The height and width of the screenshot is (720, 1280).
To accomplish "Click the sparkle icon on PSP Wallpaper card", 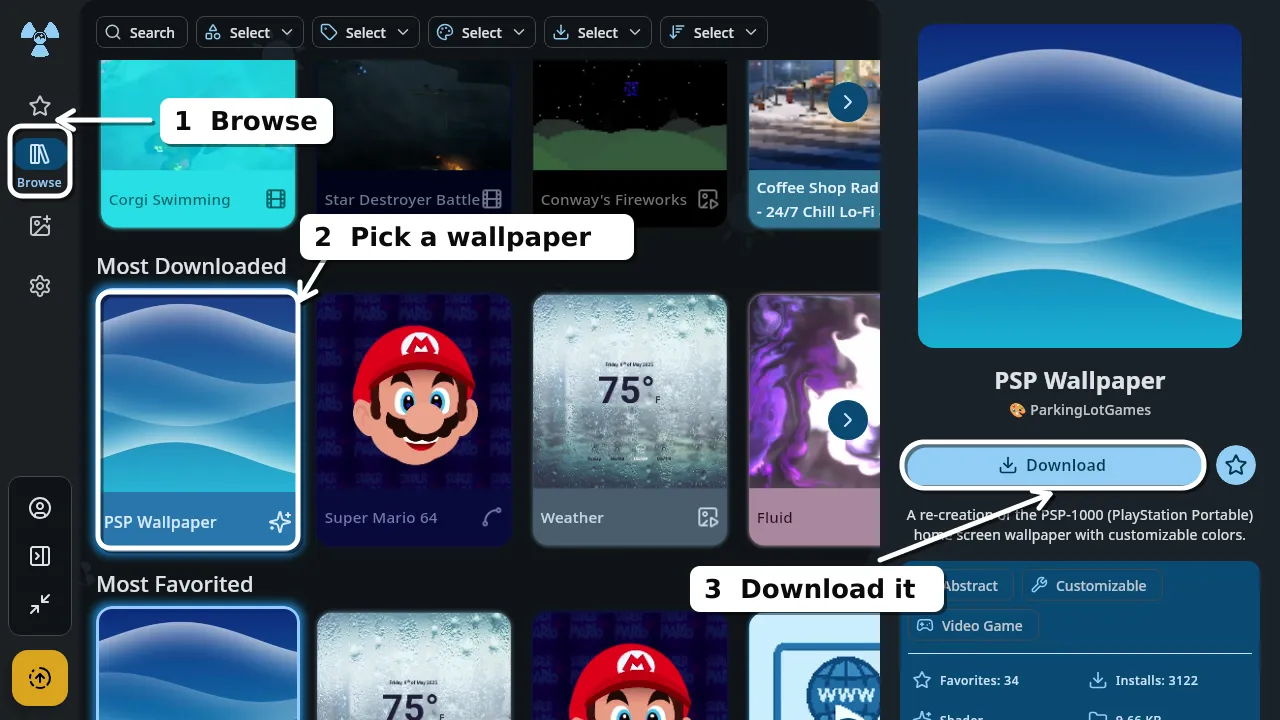I will pyautogui.click(x=280, y=521).
